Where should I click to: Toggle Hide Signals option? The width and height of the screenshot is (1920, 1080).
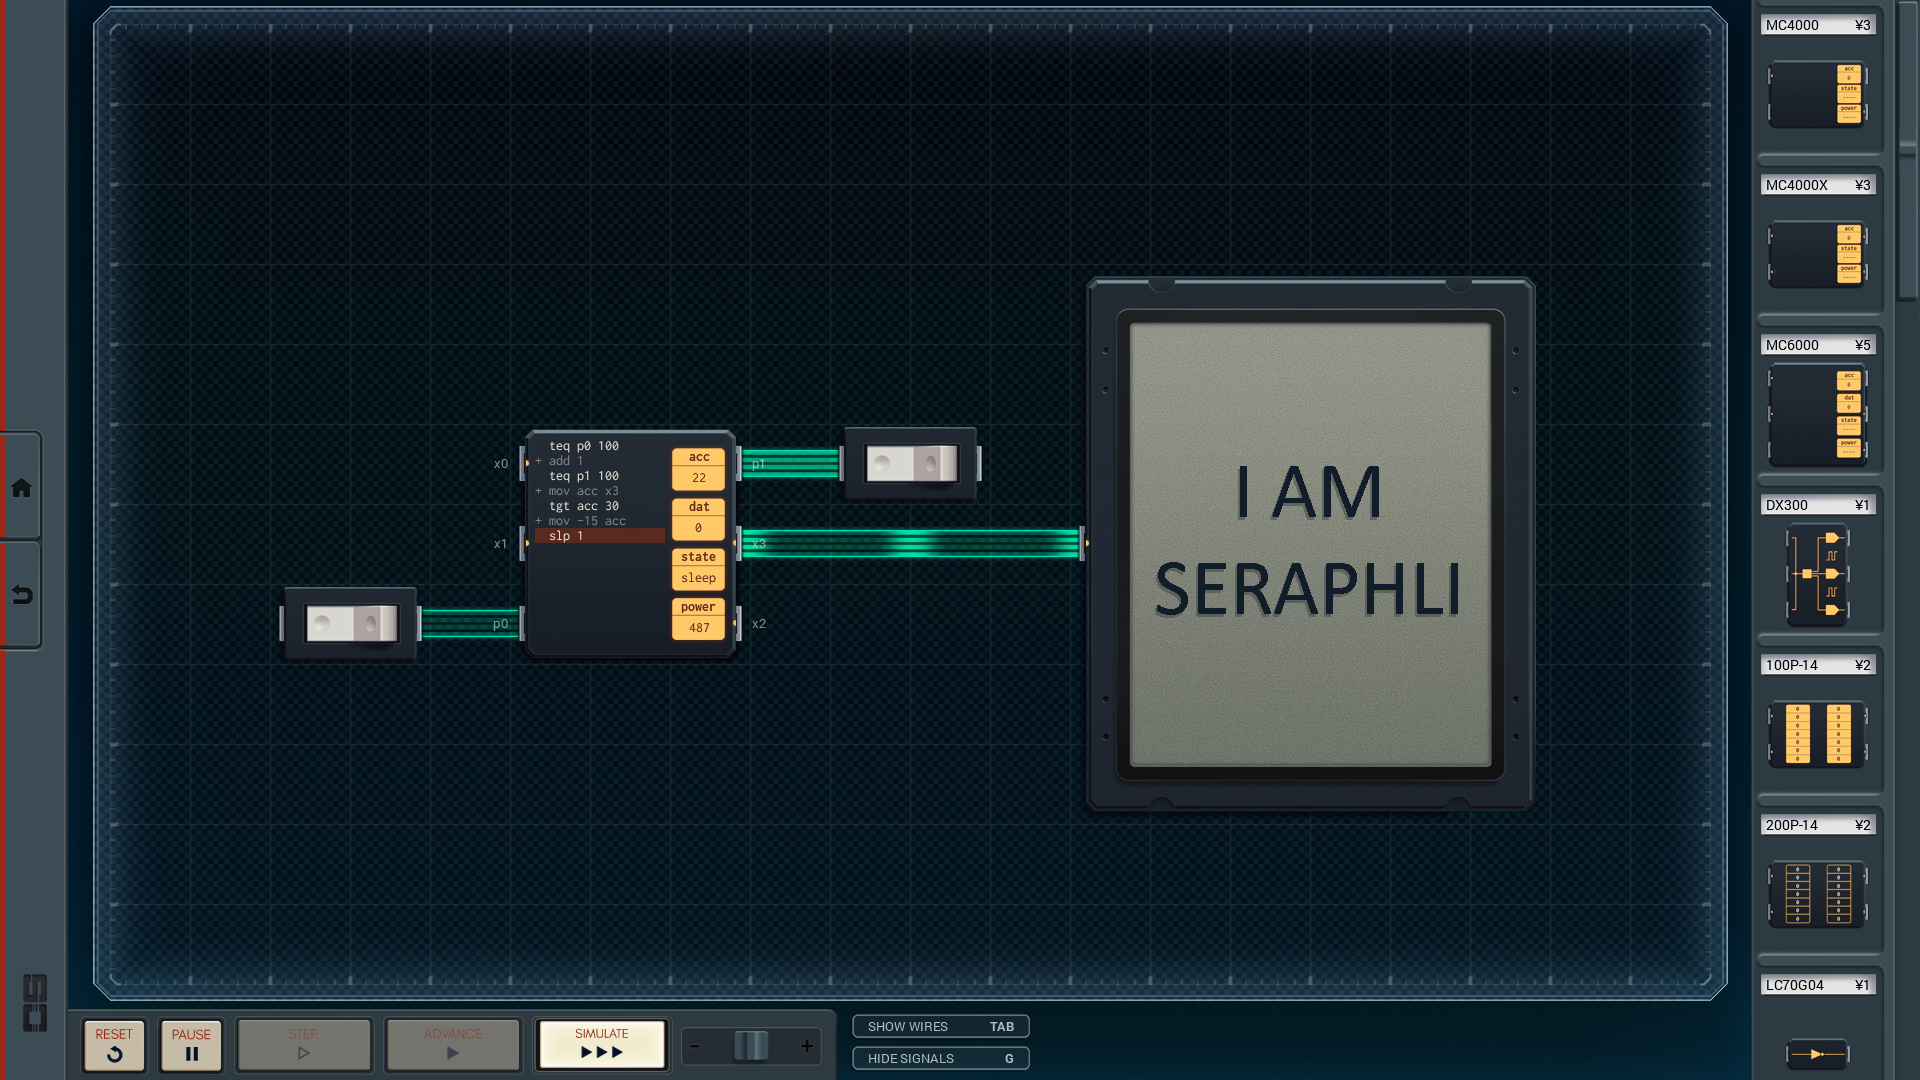[940, 1059]
